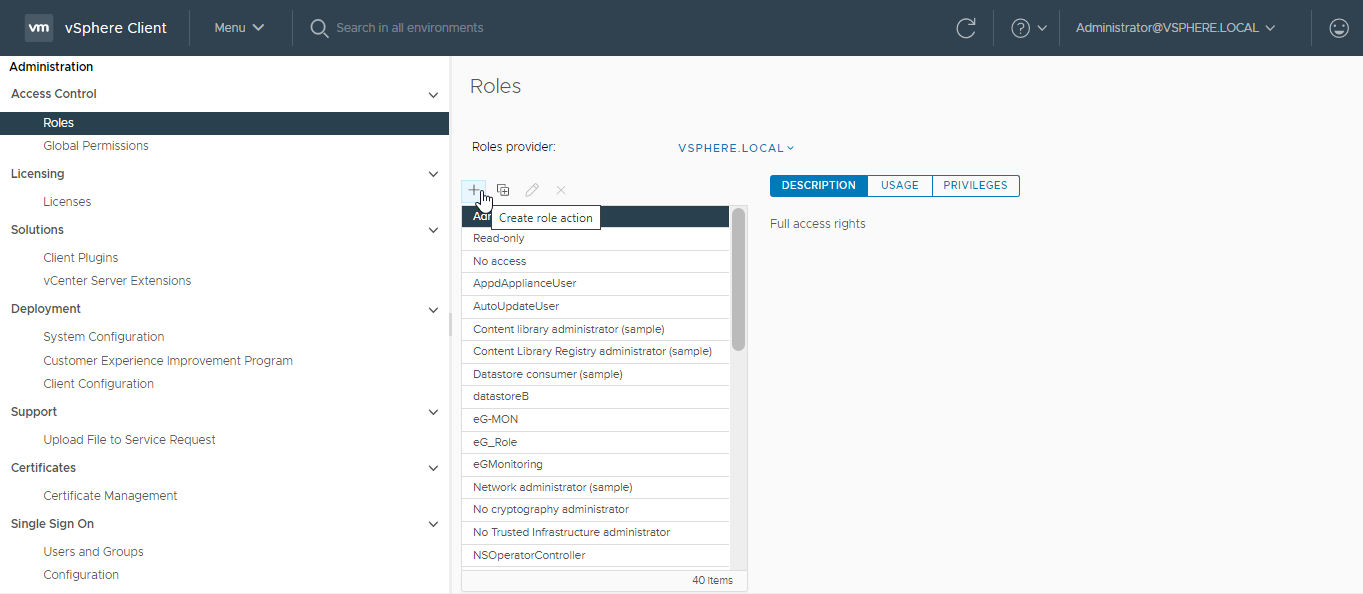The height and width of the screenshot is (594, 1363).
Task: Select Roles in the sidebar
Action: pos(224,123)
